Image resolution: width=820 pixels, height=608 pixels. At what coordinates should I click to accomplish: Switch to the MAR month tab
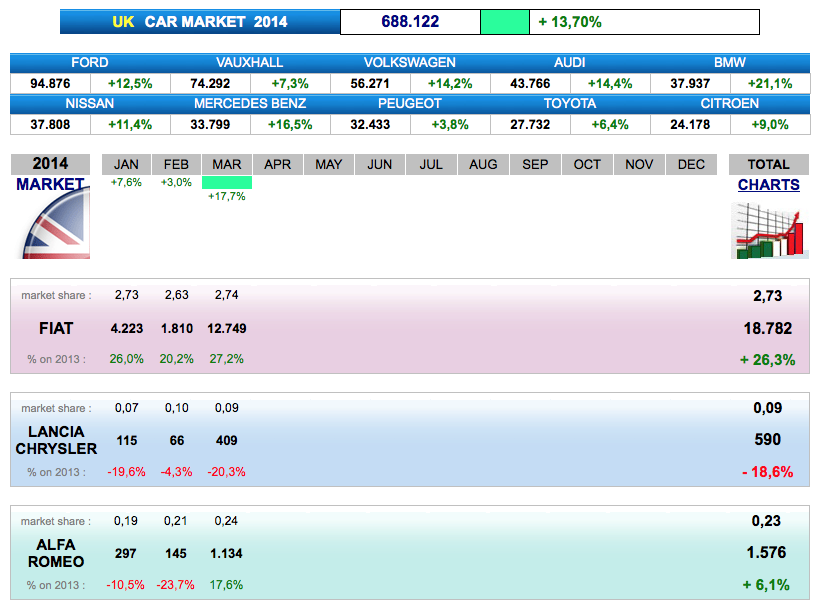point(226,165)
